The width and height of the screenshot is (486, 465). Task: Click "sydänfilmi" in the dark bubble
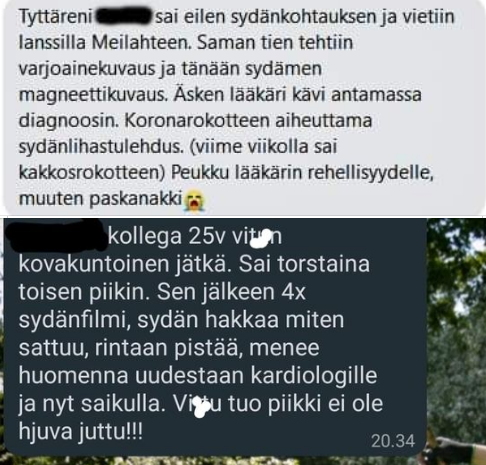point(75,321)
